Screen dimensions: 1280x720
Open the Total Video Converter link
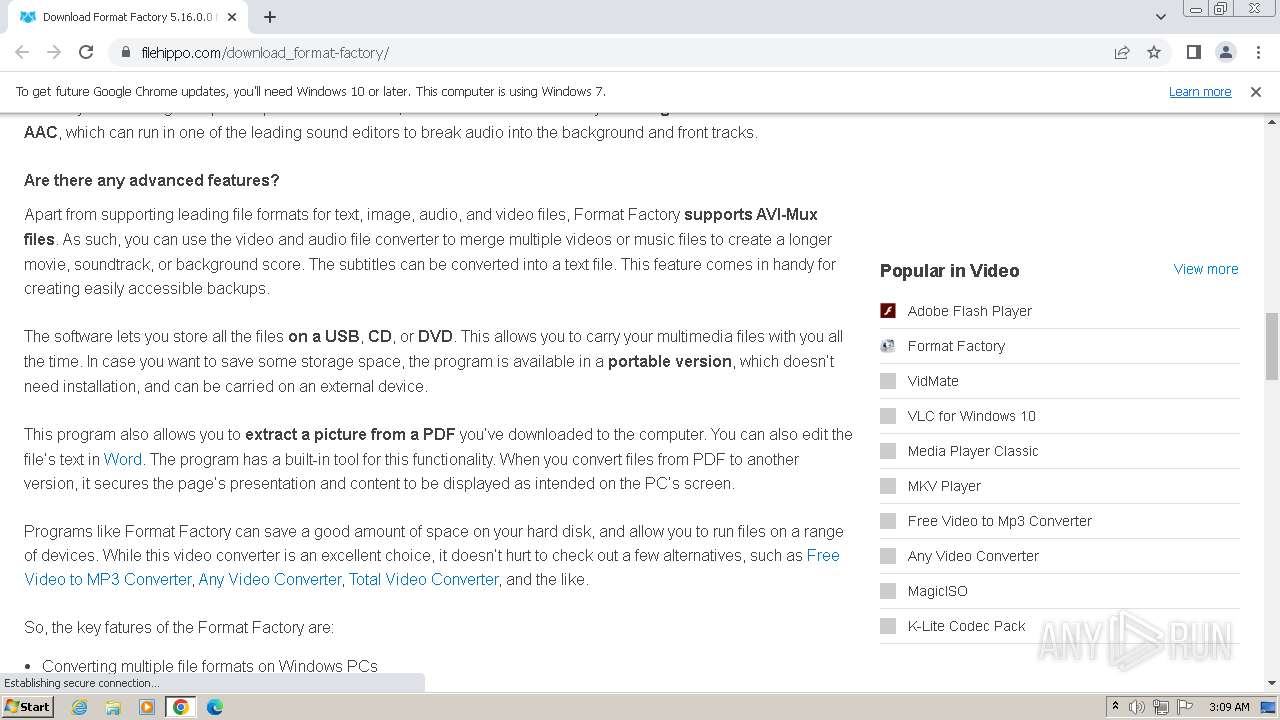[x=424, y=579]
